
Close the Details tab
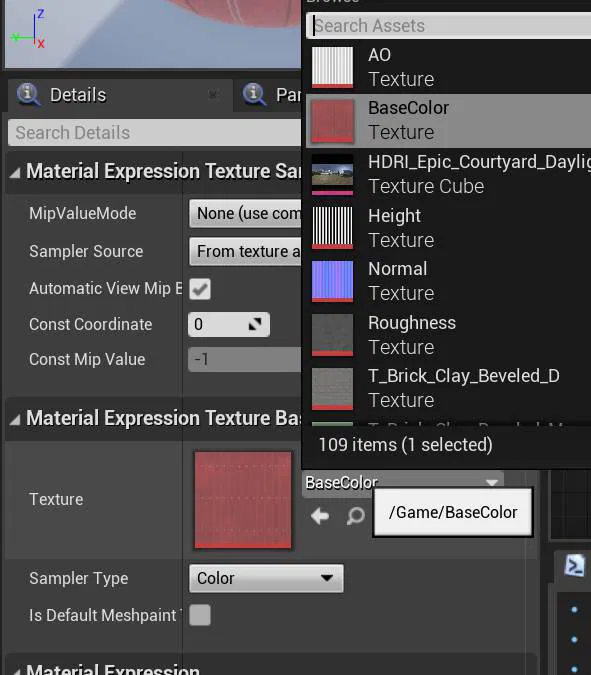pos(213,94)
